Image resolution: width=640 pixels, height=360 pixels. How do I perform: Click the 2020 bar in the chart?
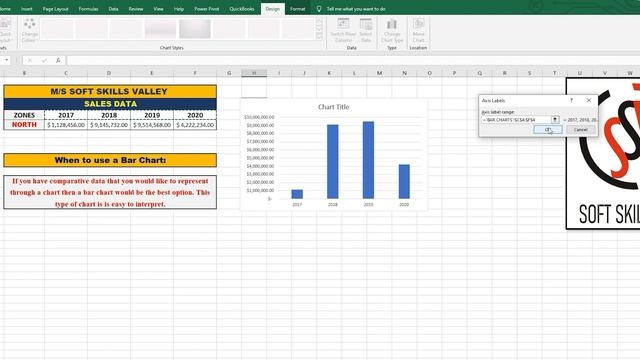[x=404, y=182]
